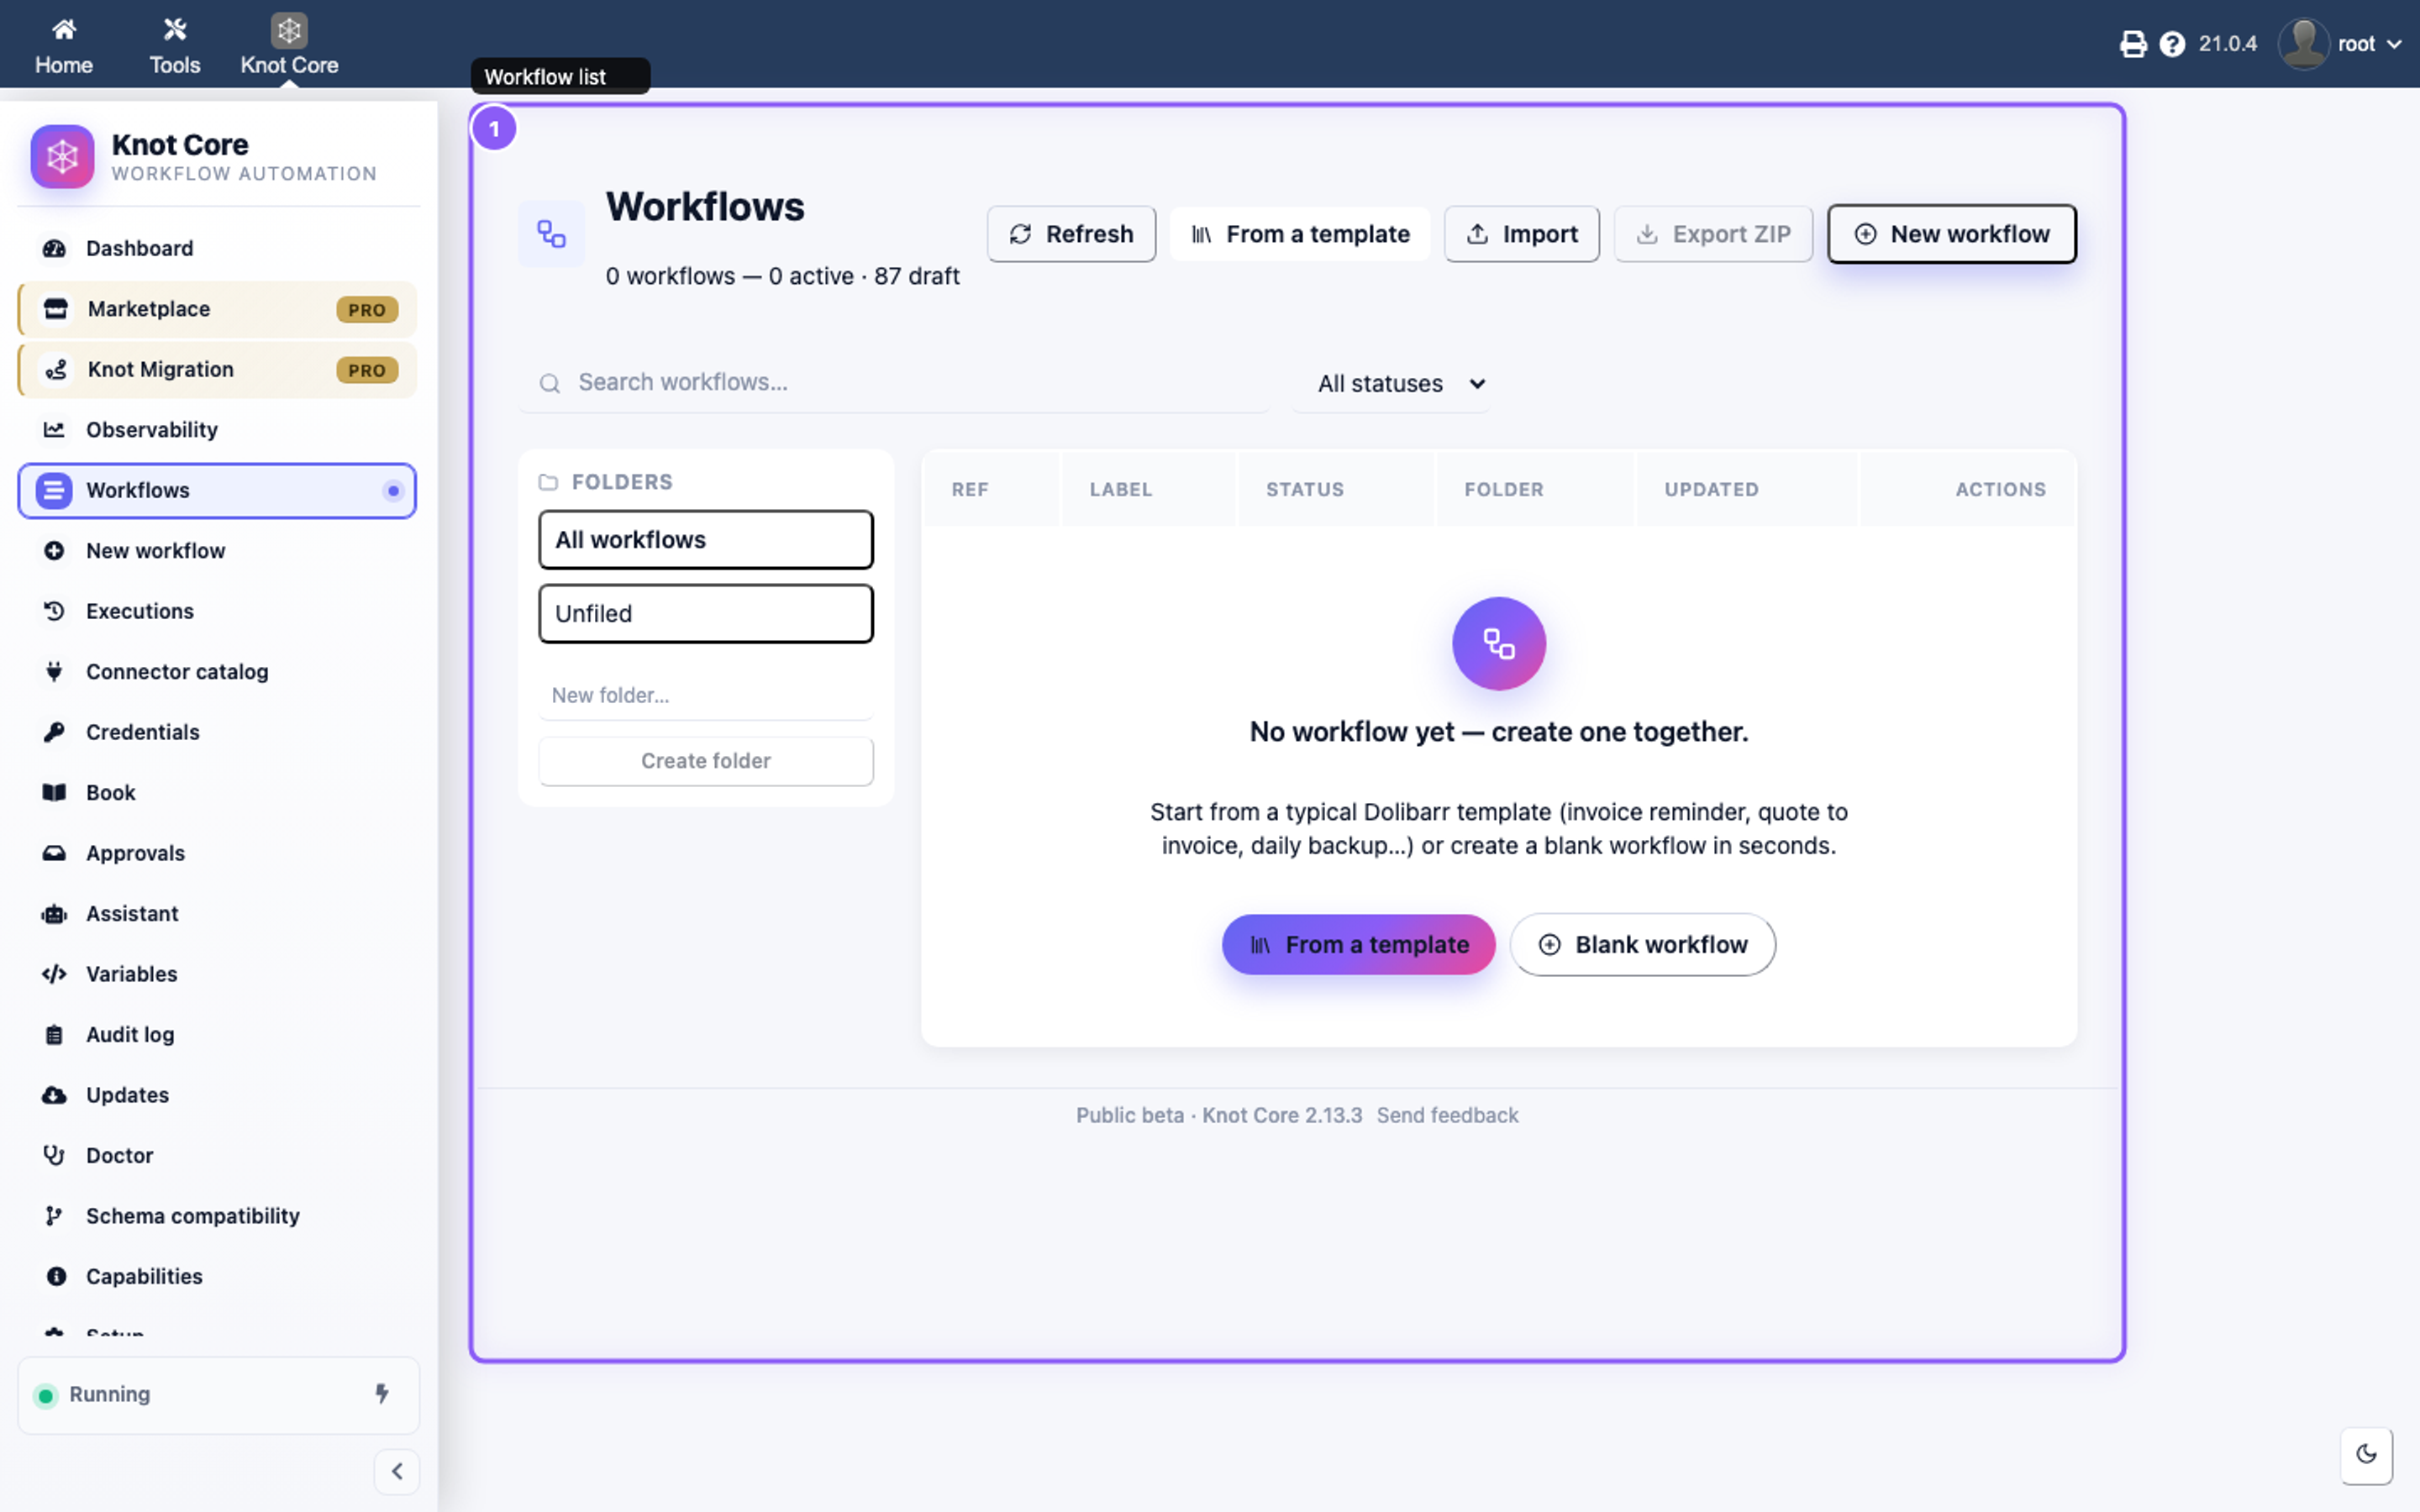Open Executions history in the sidebar
The width and height of the screenshot is (2420, 1512).
pyautogui.click(x=217, y=611)
